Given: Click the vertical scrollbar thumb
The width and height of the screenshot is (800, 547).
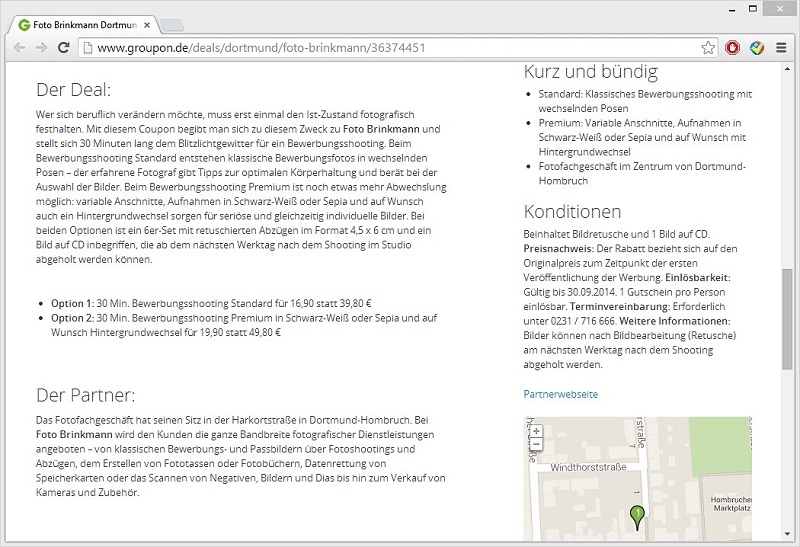Looking at the screenshot, I should click(x=787, y=319).
